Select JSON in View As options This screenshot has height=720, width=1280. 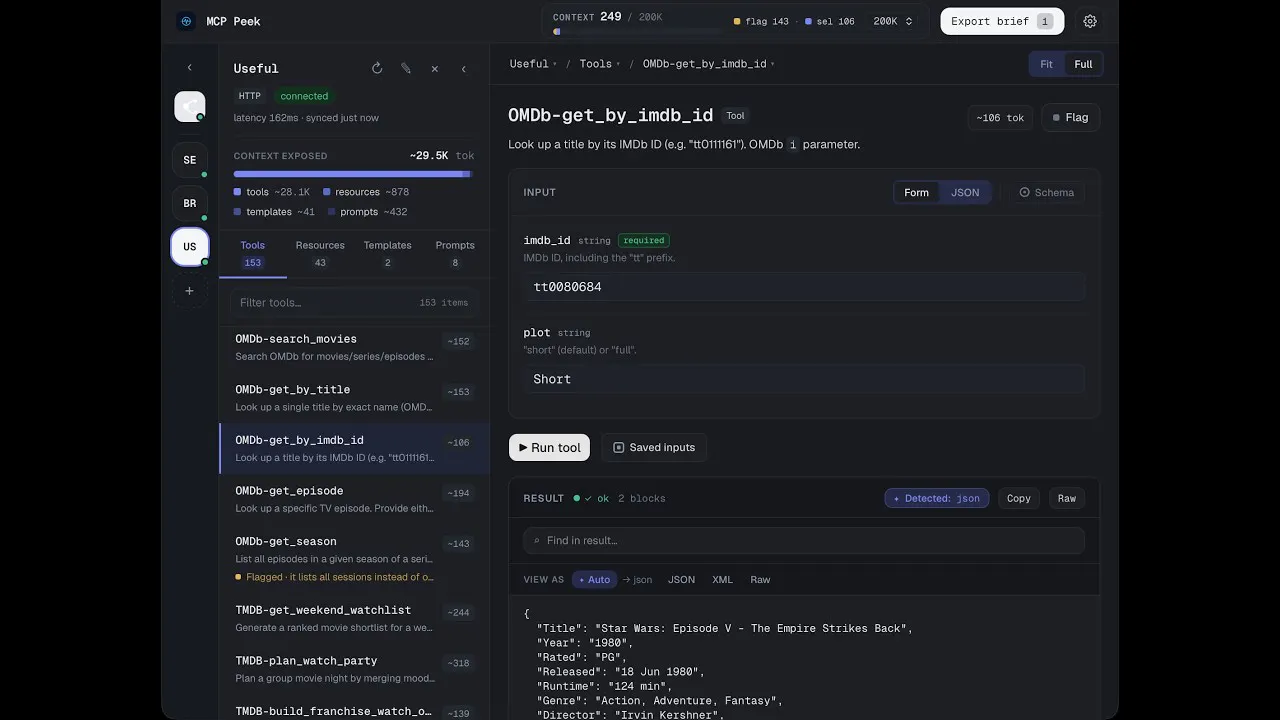click(x=681, y=580)
